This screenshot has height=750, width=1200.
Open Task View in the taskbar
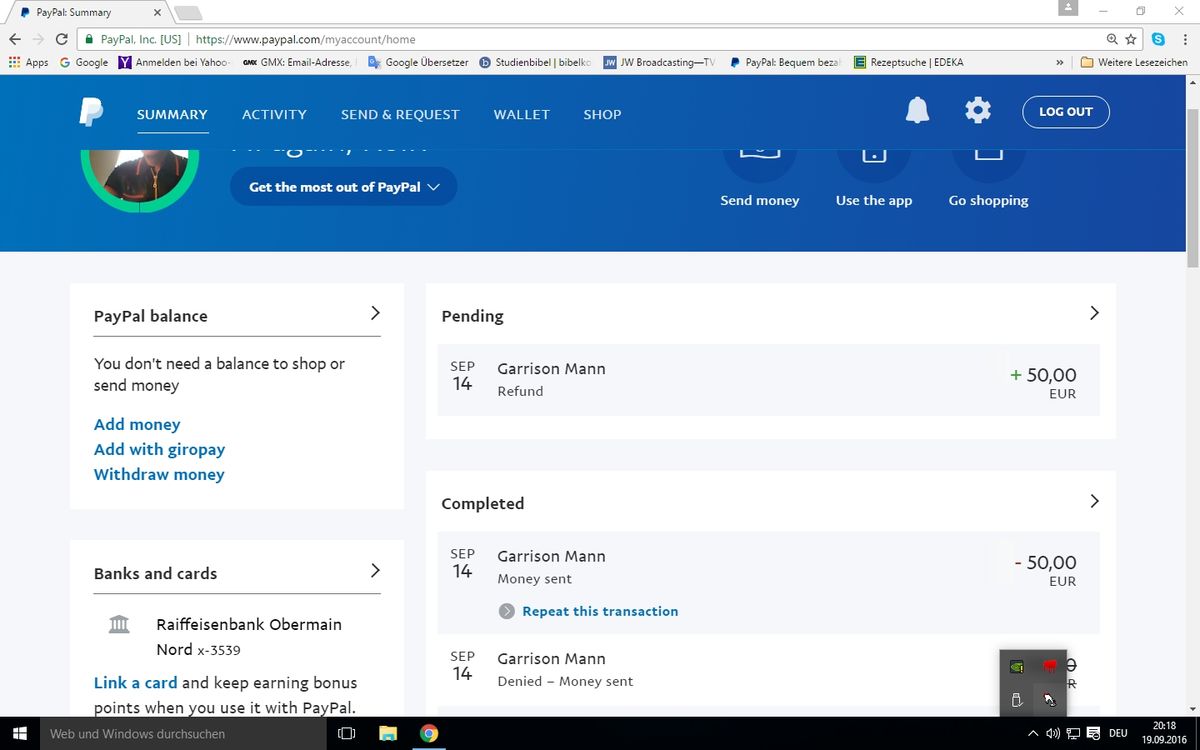[346, 733]
